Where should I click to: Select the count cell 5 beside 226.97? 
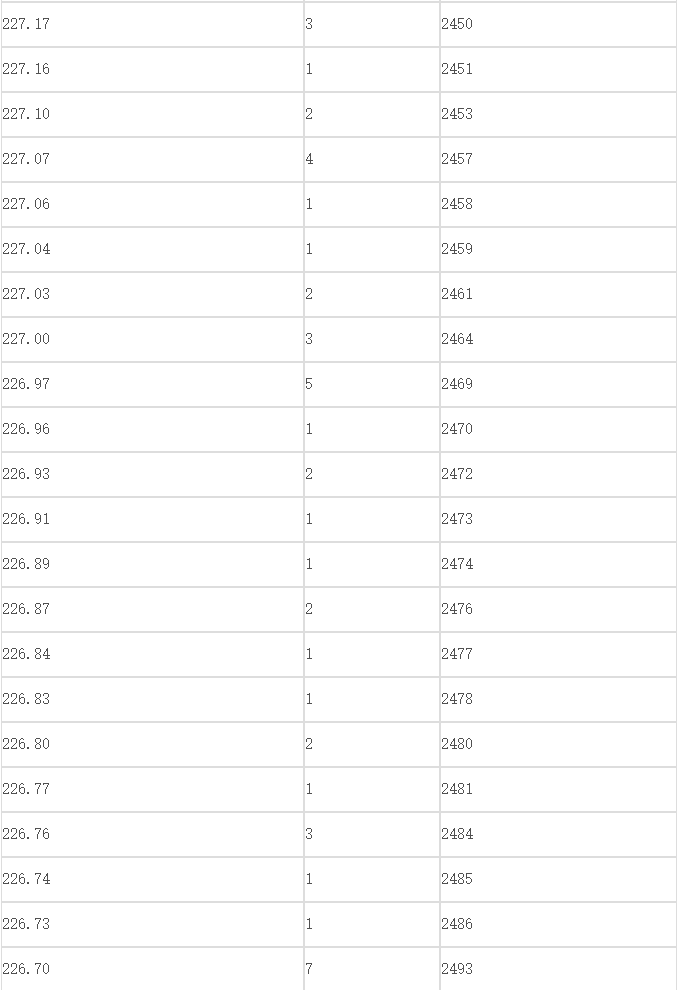tap(372, 385)
